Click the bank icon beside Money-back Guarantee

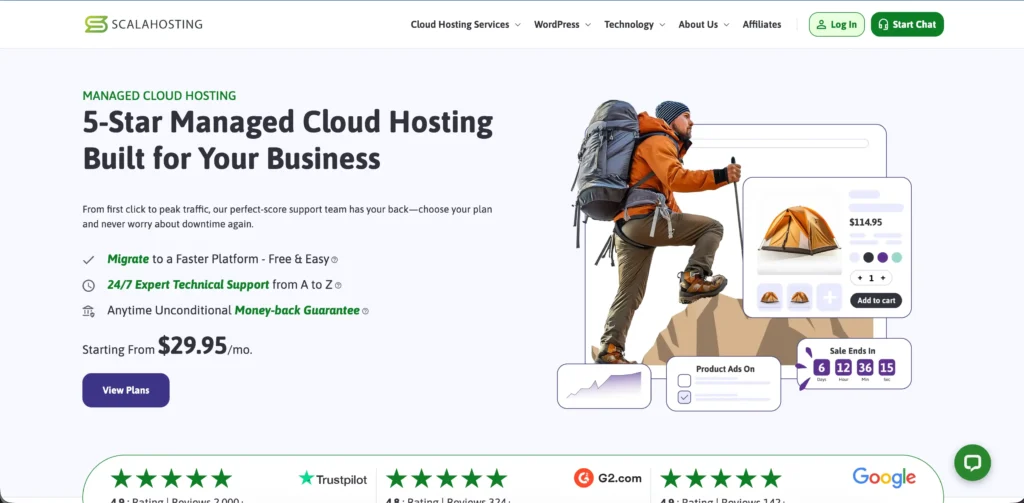[x=88, y=311]
